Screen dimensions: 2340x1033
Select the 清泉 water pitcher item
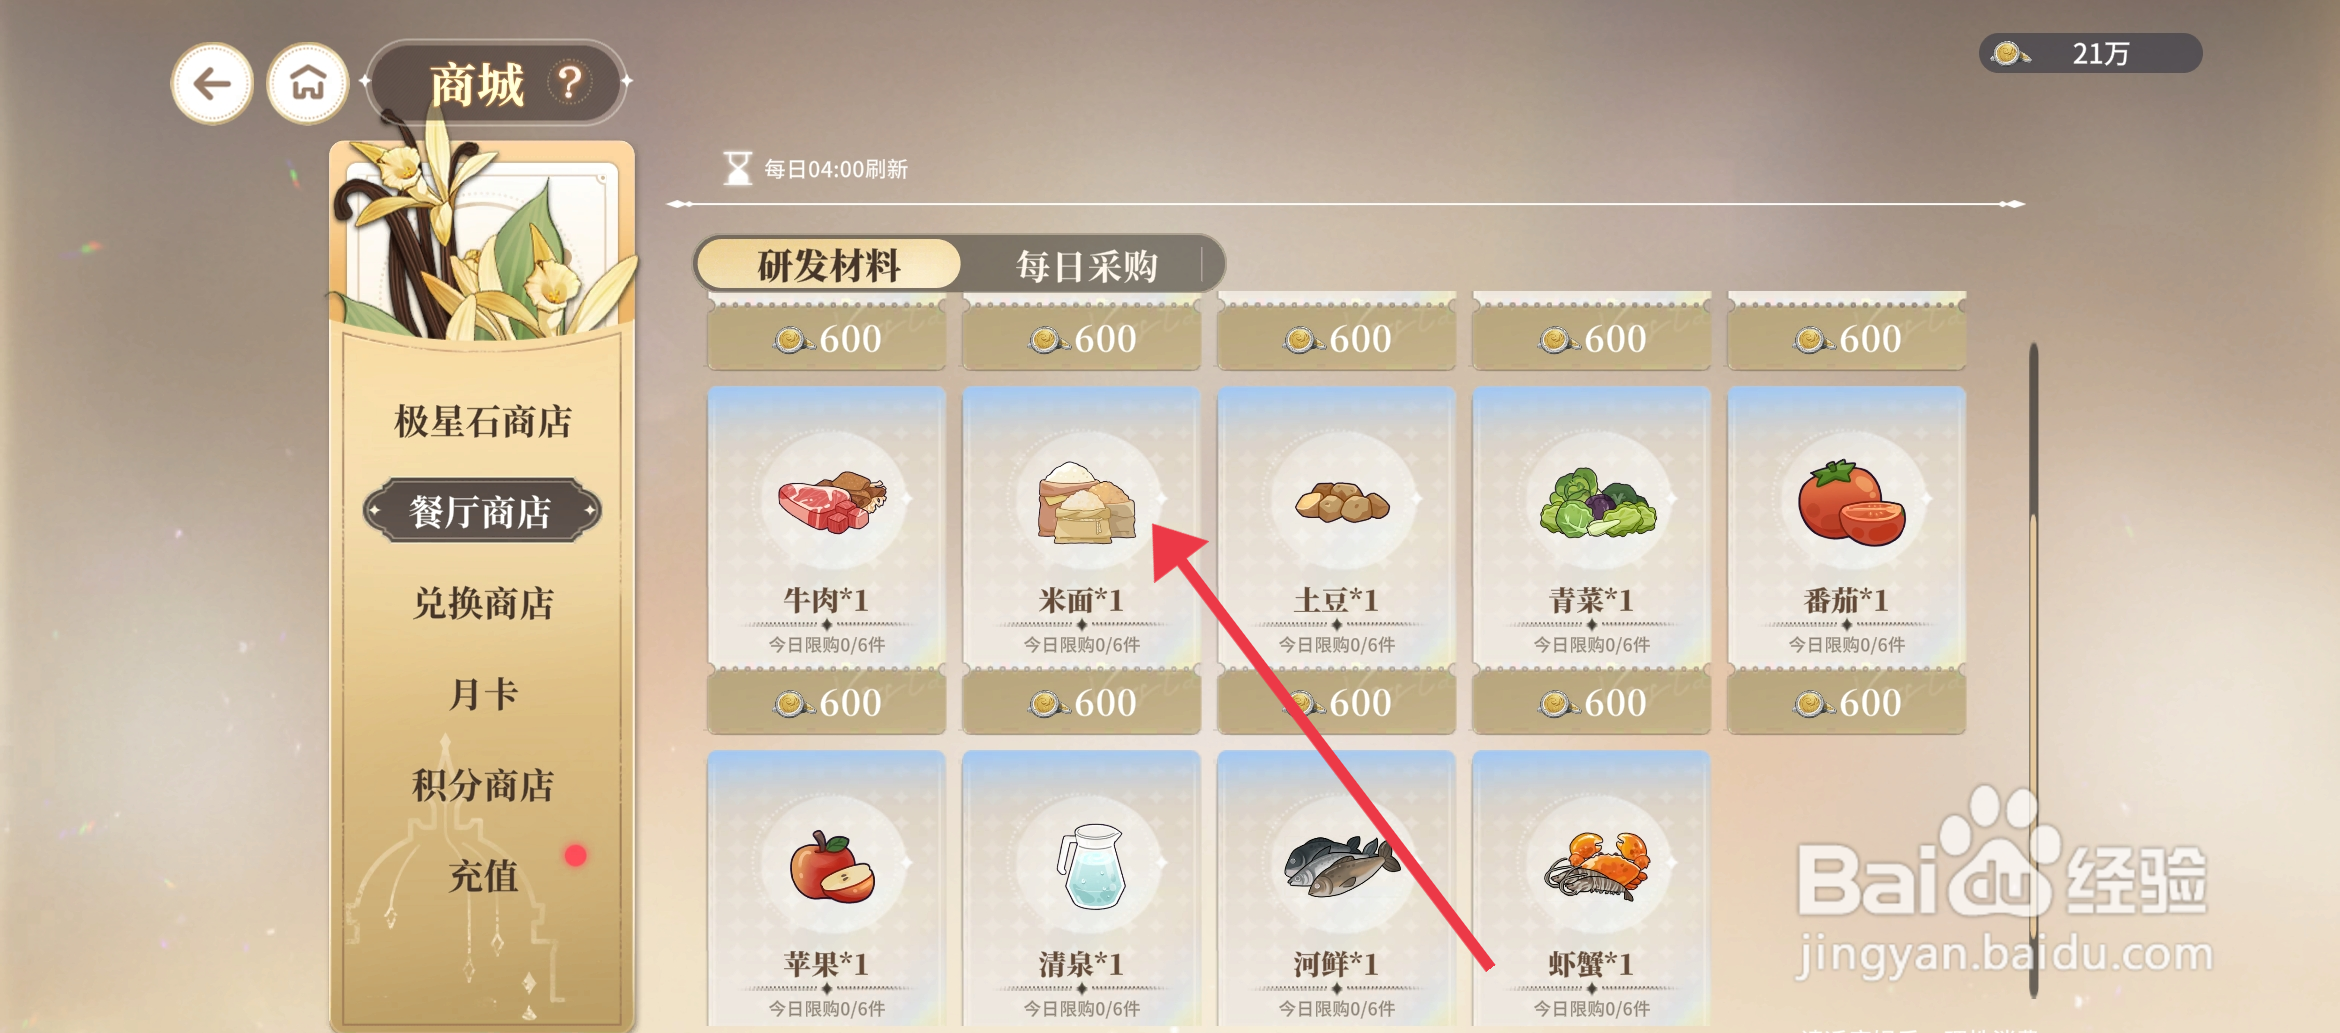[x=1090, y=866]
